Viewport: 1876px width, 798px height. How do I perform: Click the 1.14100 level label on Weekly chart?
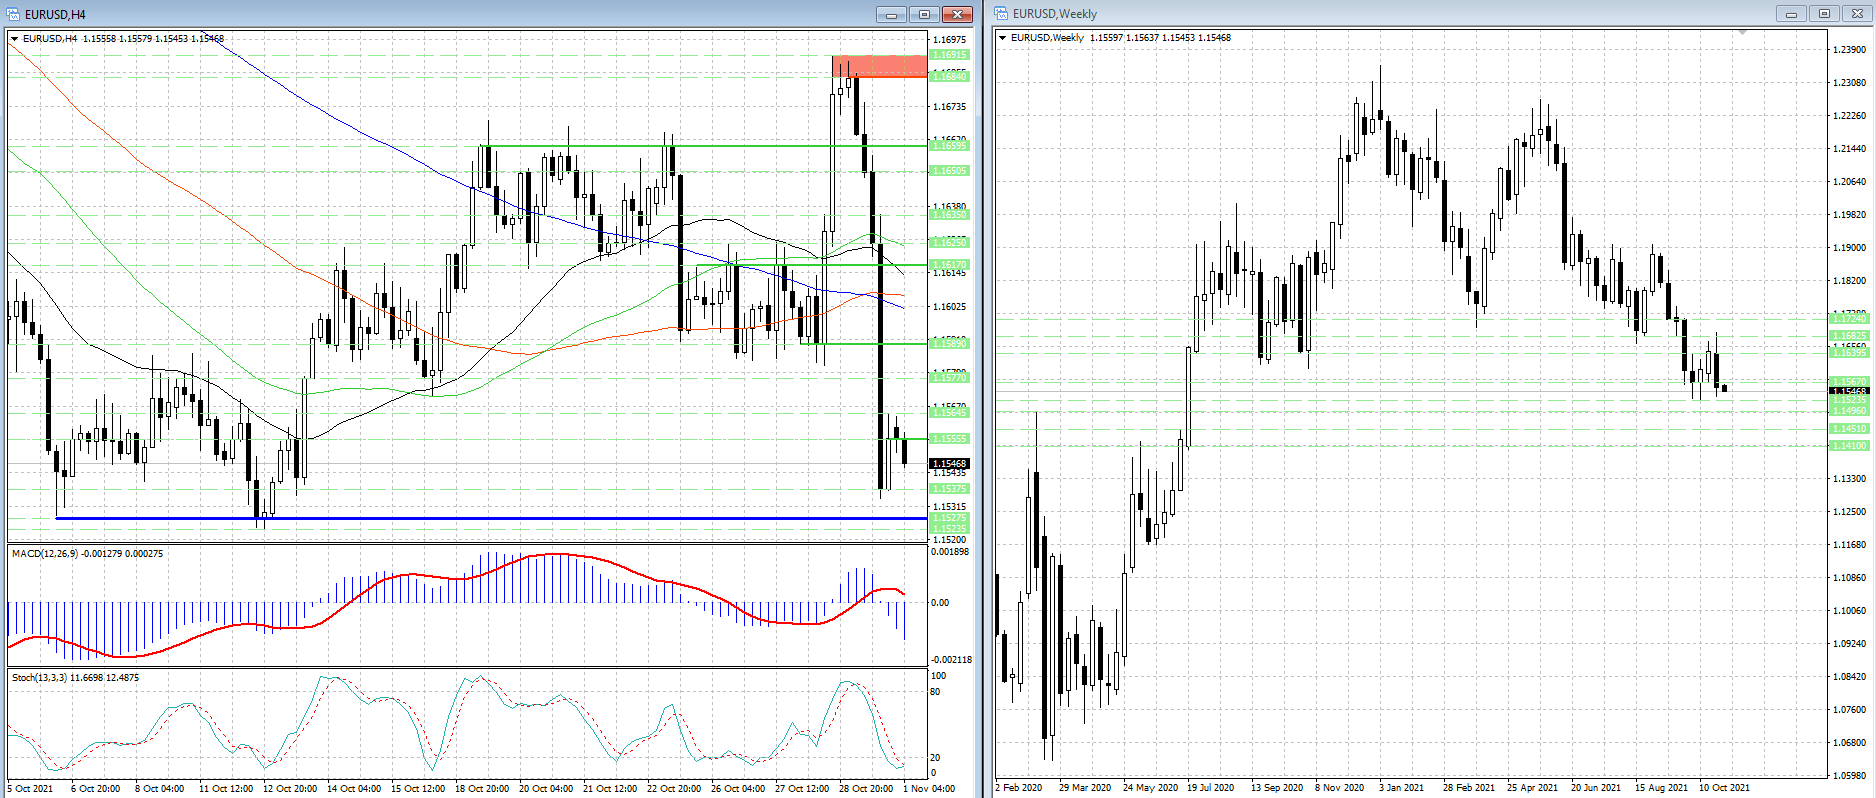click(1848, 446)
